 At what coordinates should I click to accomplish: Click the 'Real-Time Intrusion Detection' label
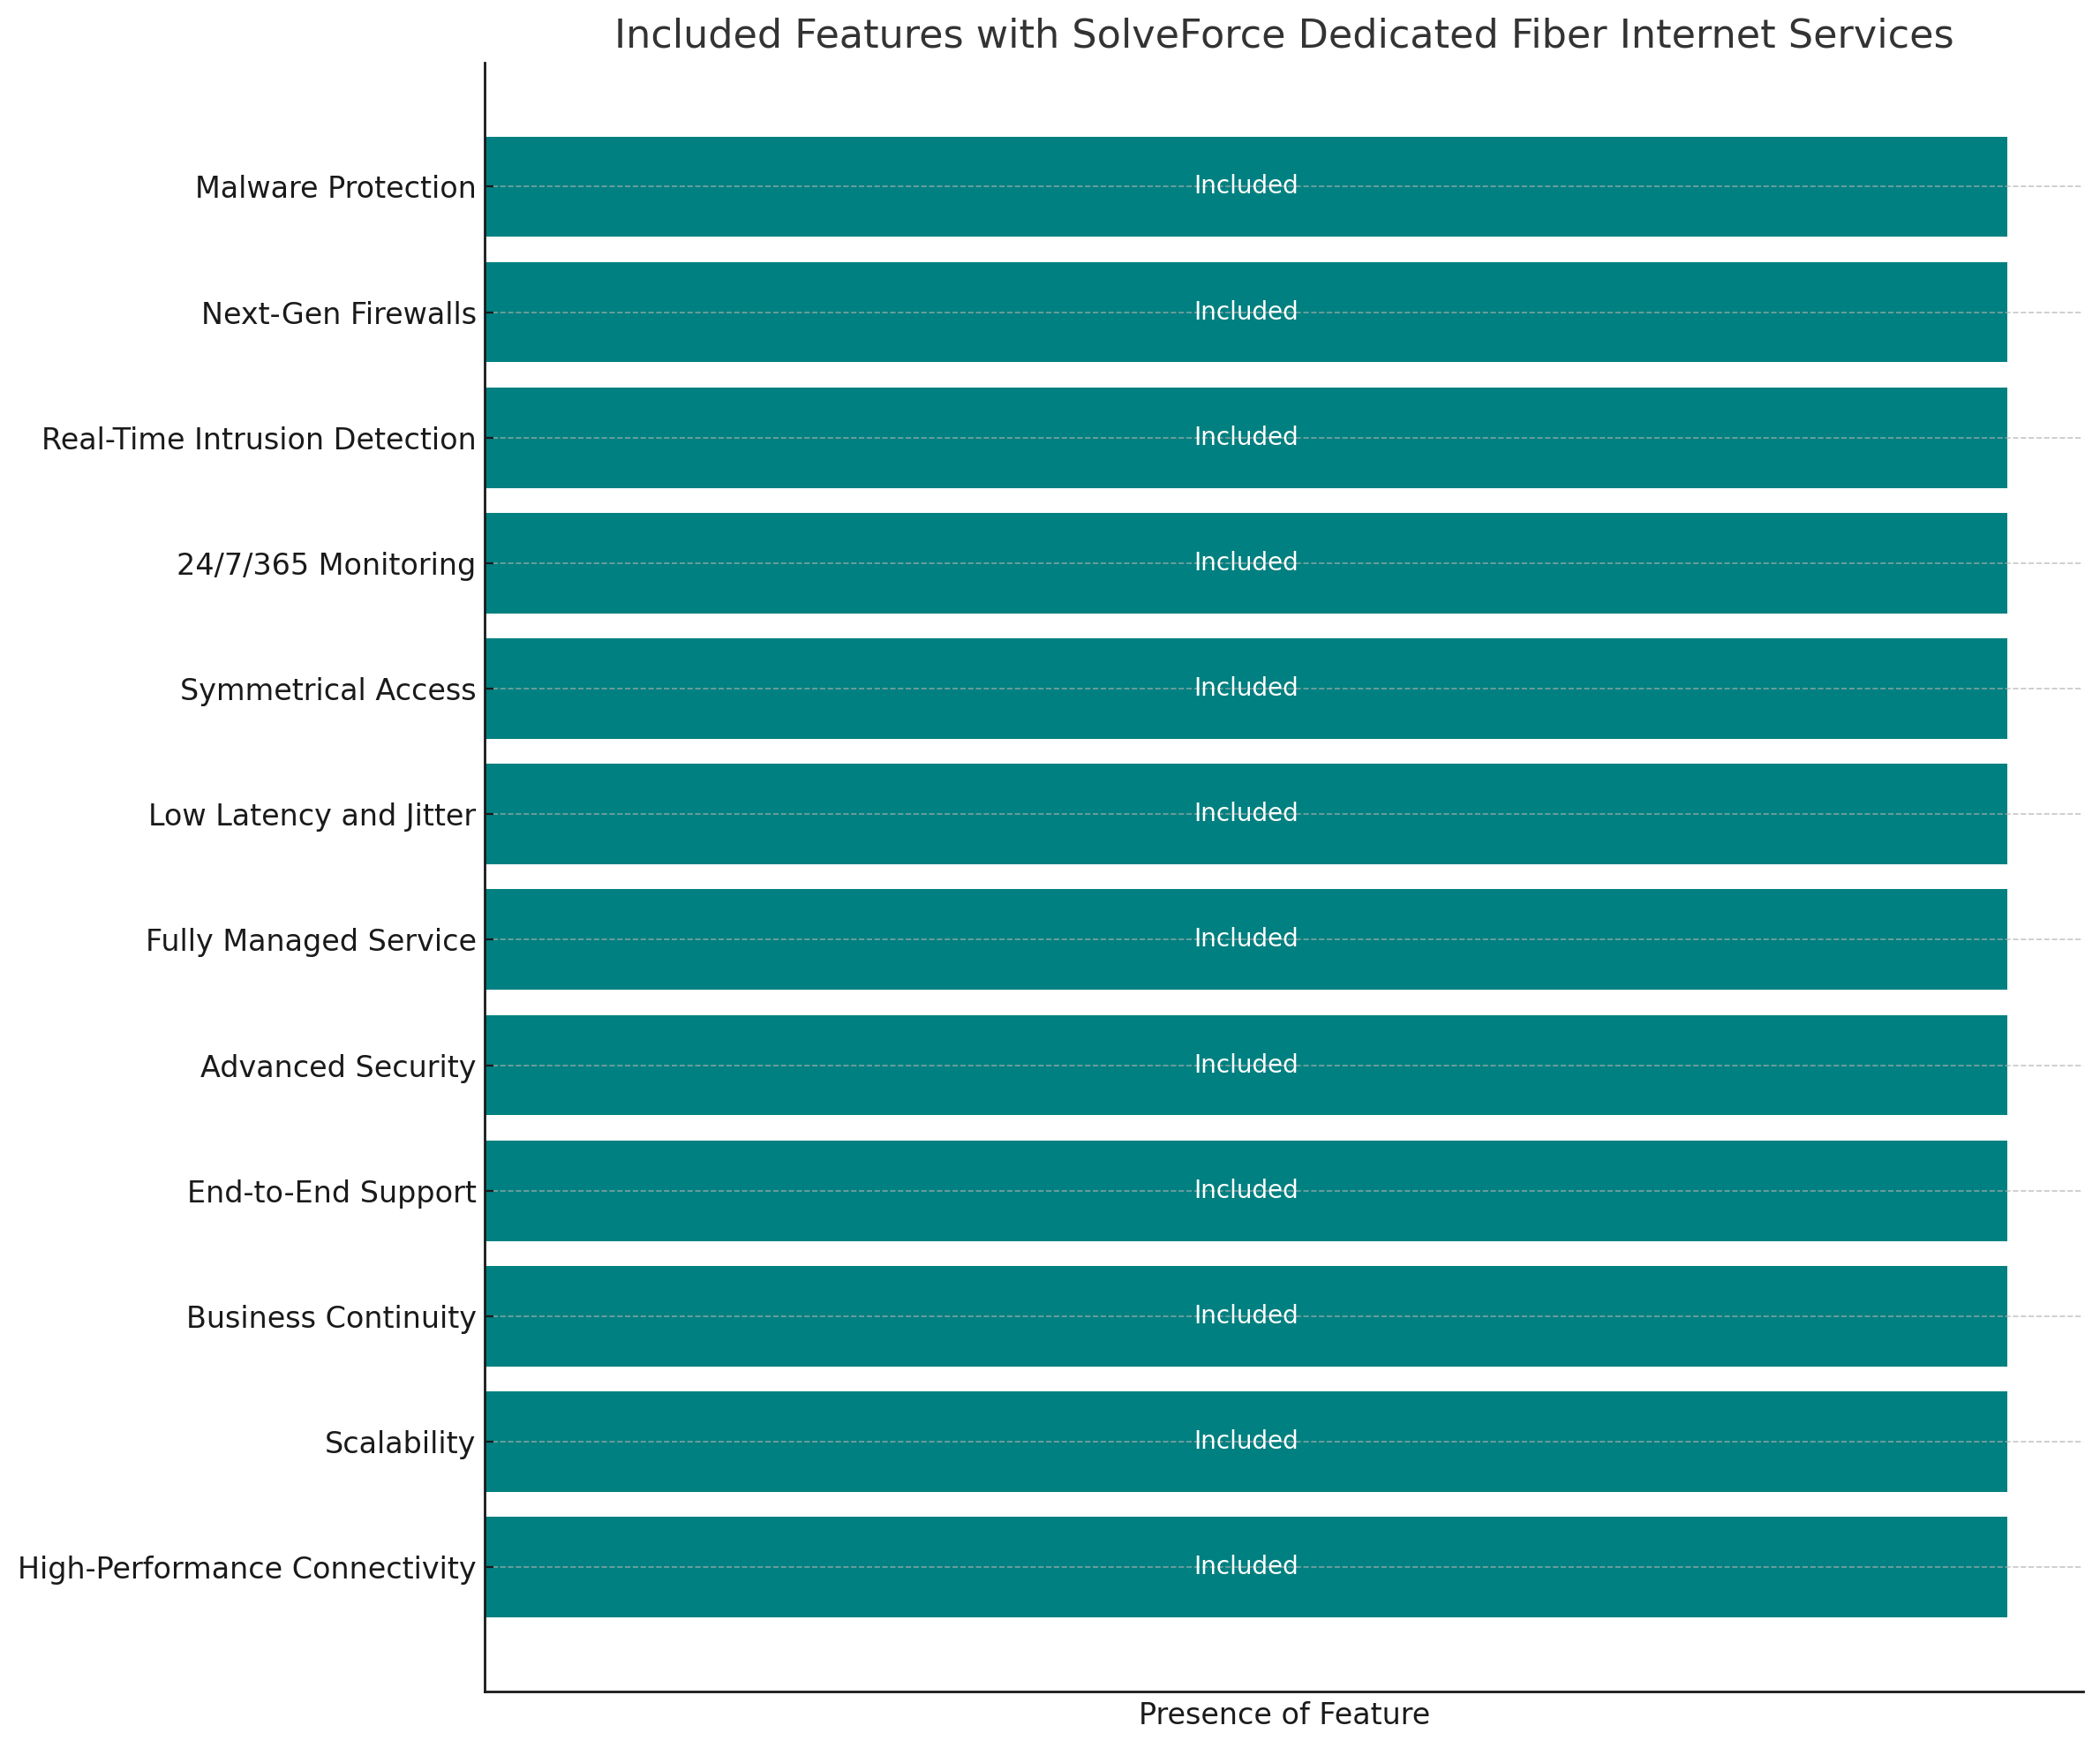258,439
